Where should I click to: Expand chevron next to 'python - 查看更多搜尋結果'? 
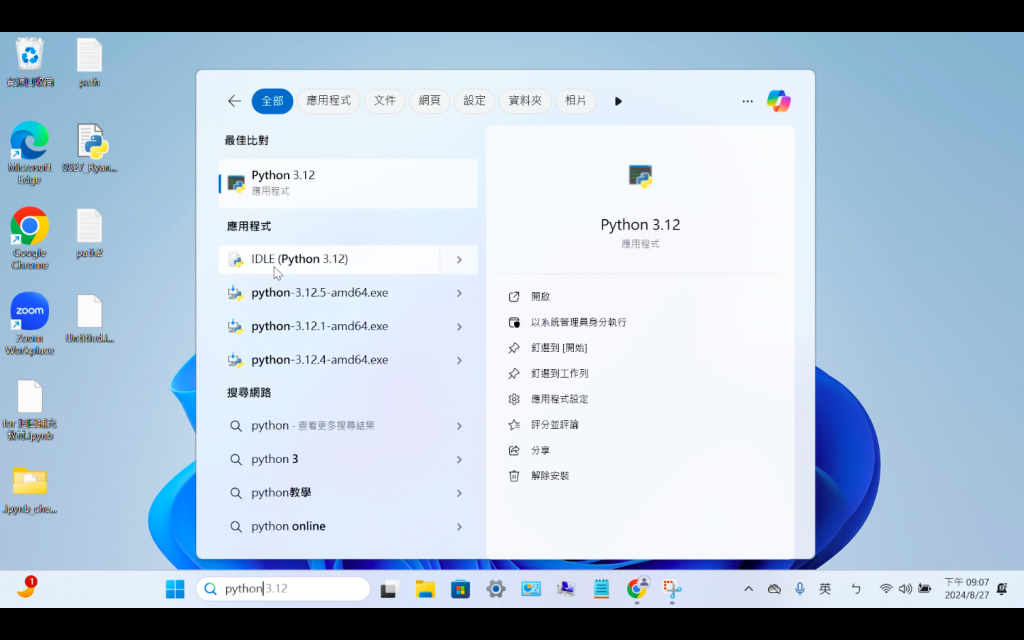tap(459, 426)
